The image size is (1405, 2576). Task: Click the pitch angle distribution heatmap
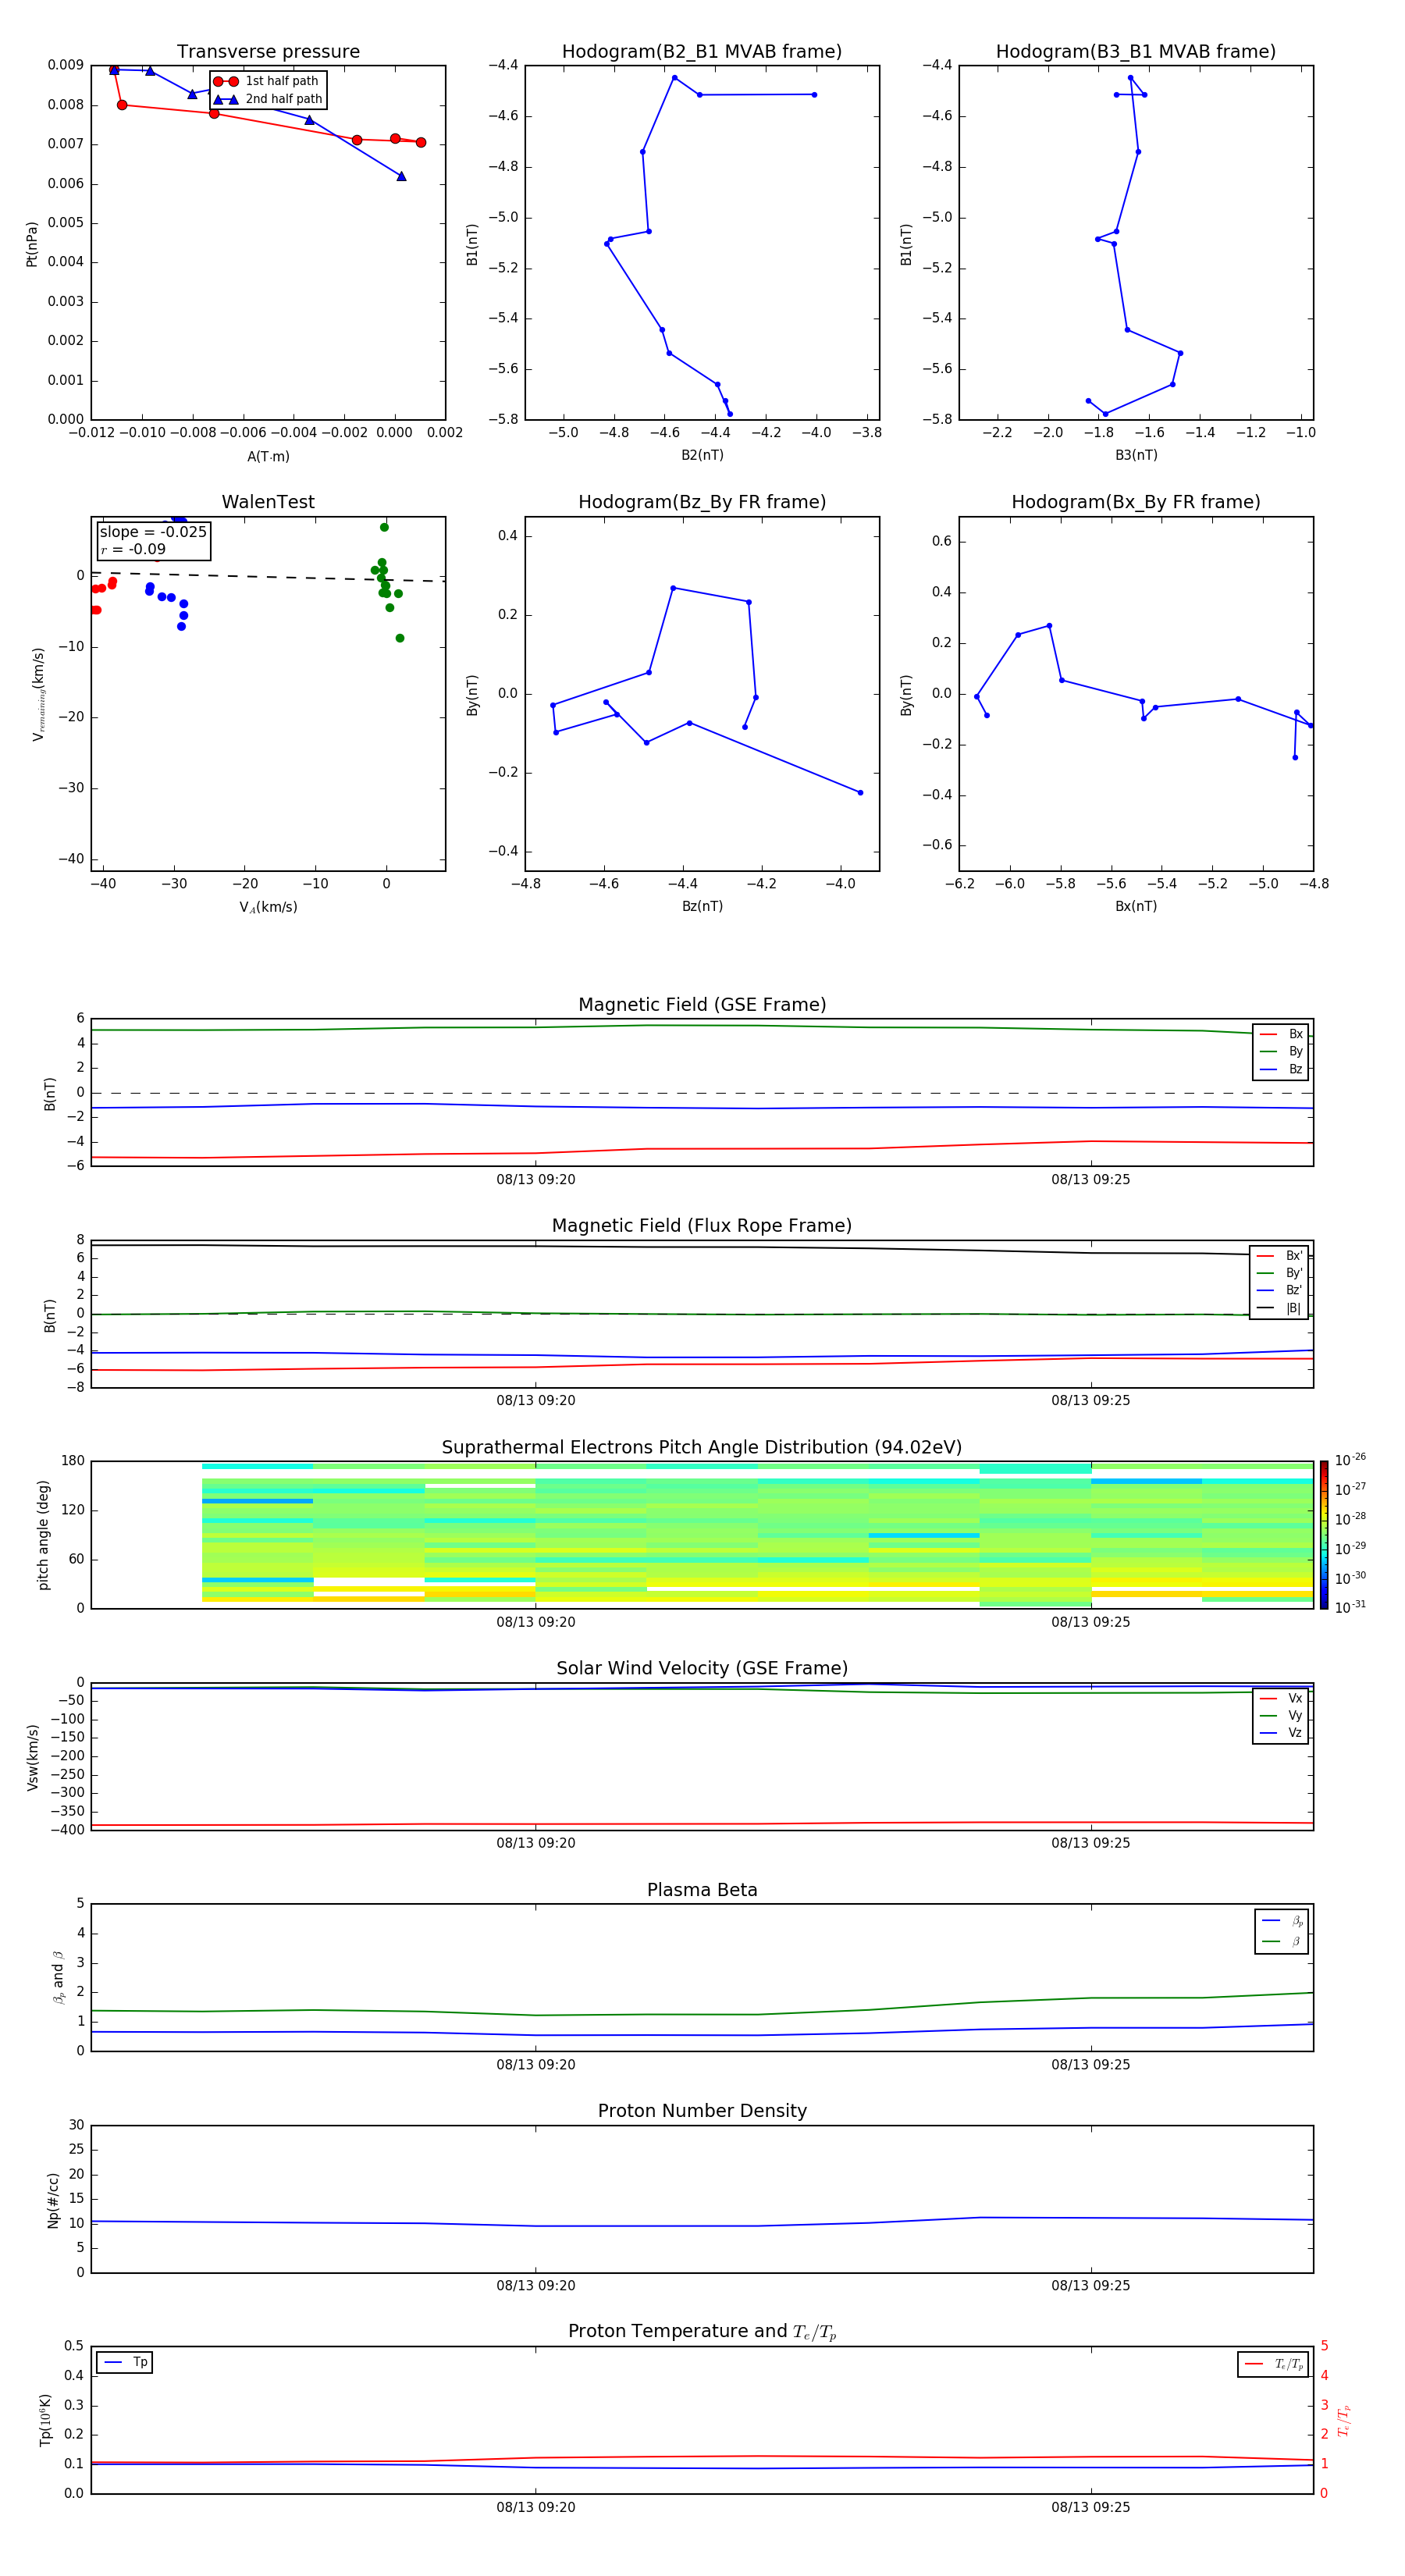pyautogui.click(x=757, y=1535)
